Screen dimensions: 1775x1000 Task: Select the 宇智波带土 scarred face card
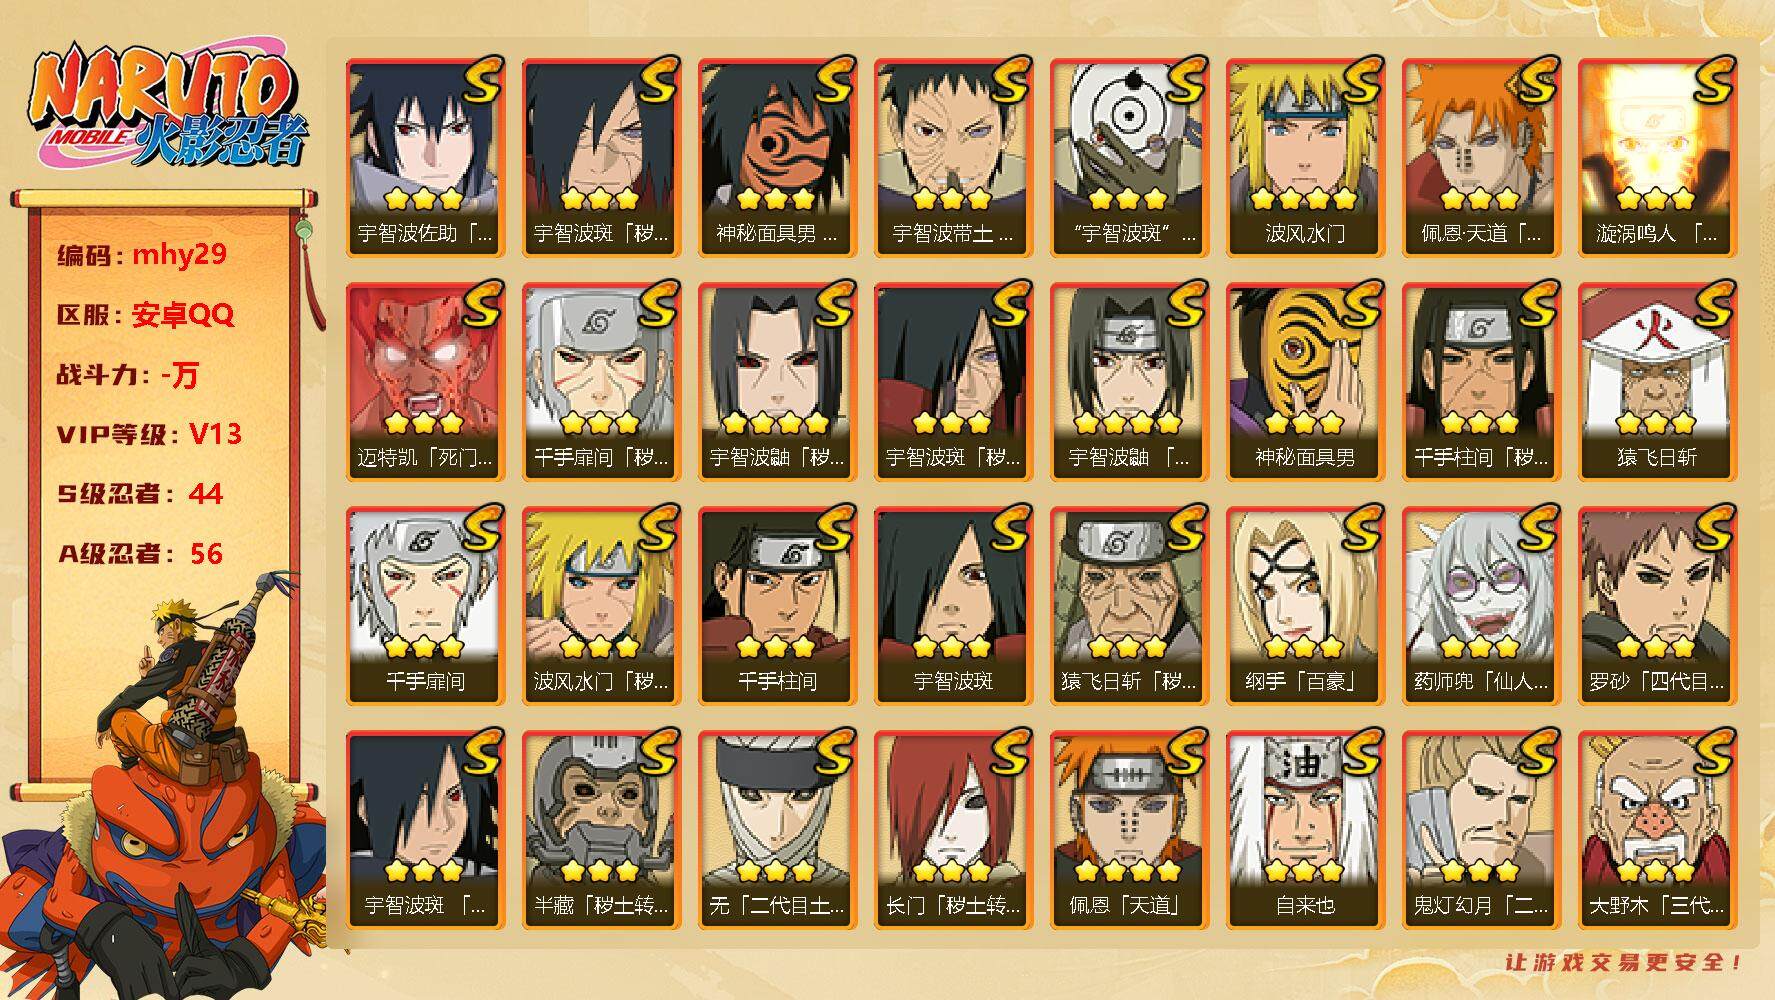pyautogui.click(x=953, y=158)
